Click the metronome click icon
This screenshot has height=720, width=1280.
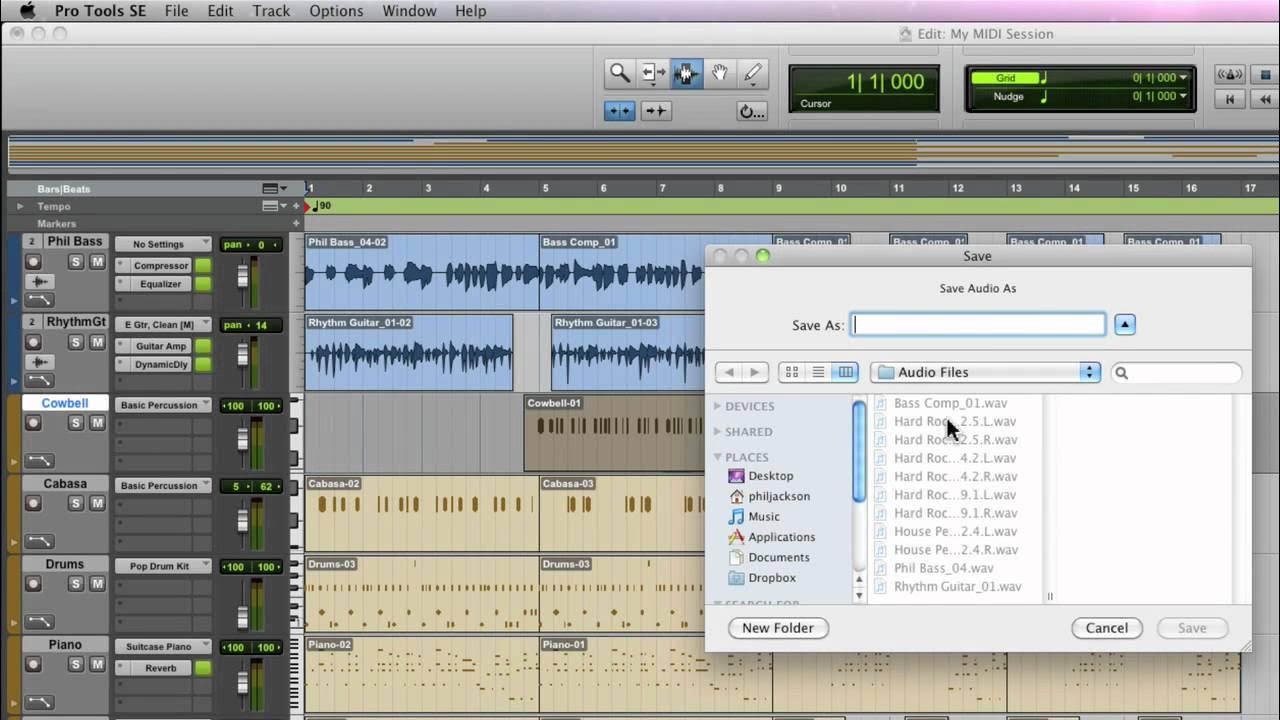[1229, 74]
